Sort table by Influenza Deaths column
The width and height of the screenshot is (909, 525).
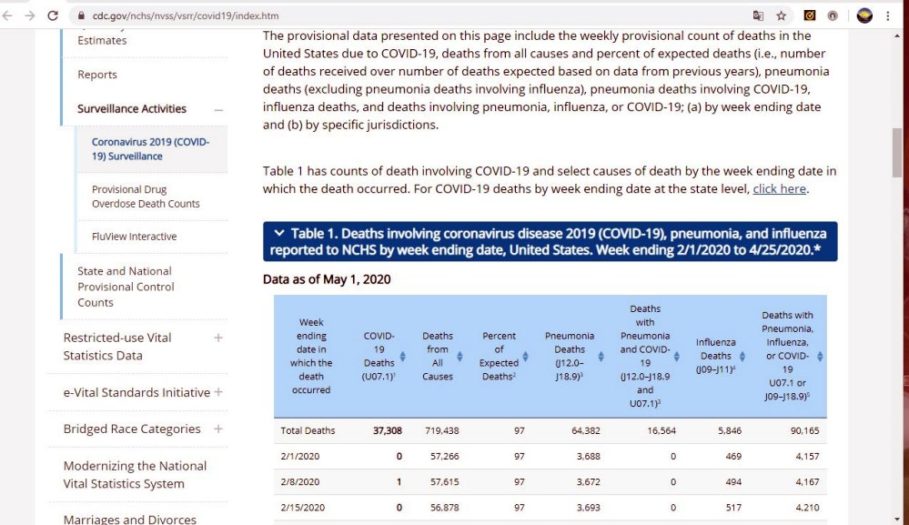pyautogui.click(x=742, y=356)
